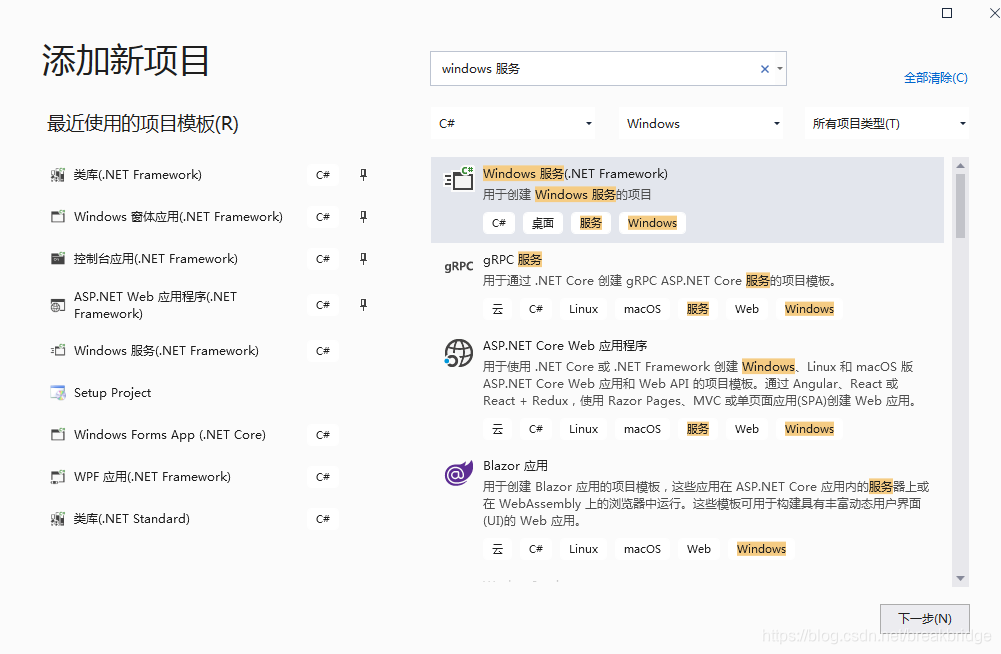Unpin ASP.NET Web 应用程序 template
This screenshot has height=654, width=1001.
(x=363, y=305)
